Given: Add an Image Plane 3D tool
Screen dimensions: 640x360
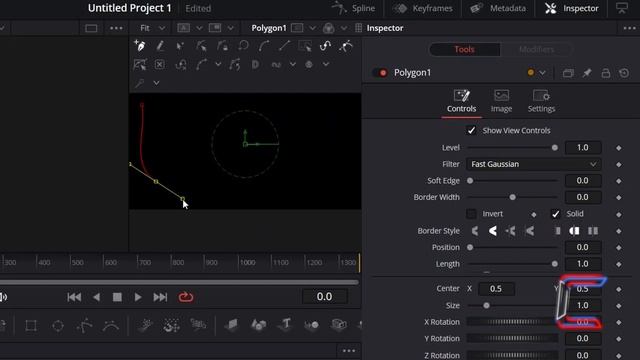Looking at the screenshot, I should [x=232, y=324].
